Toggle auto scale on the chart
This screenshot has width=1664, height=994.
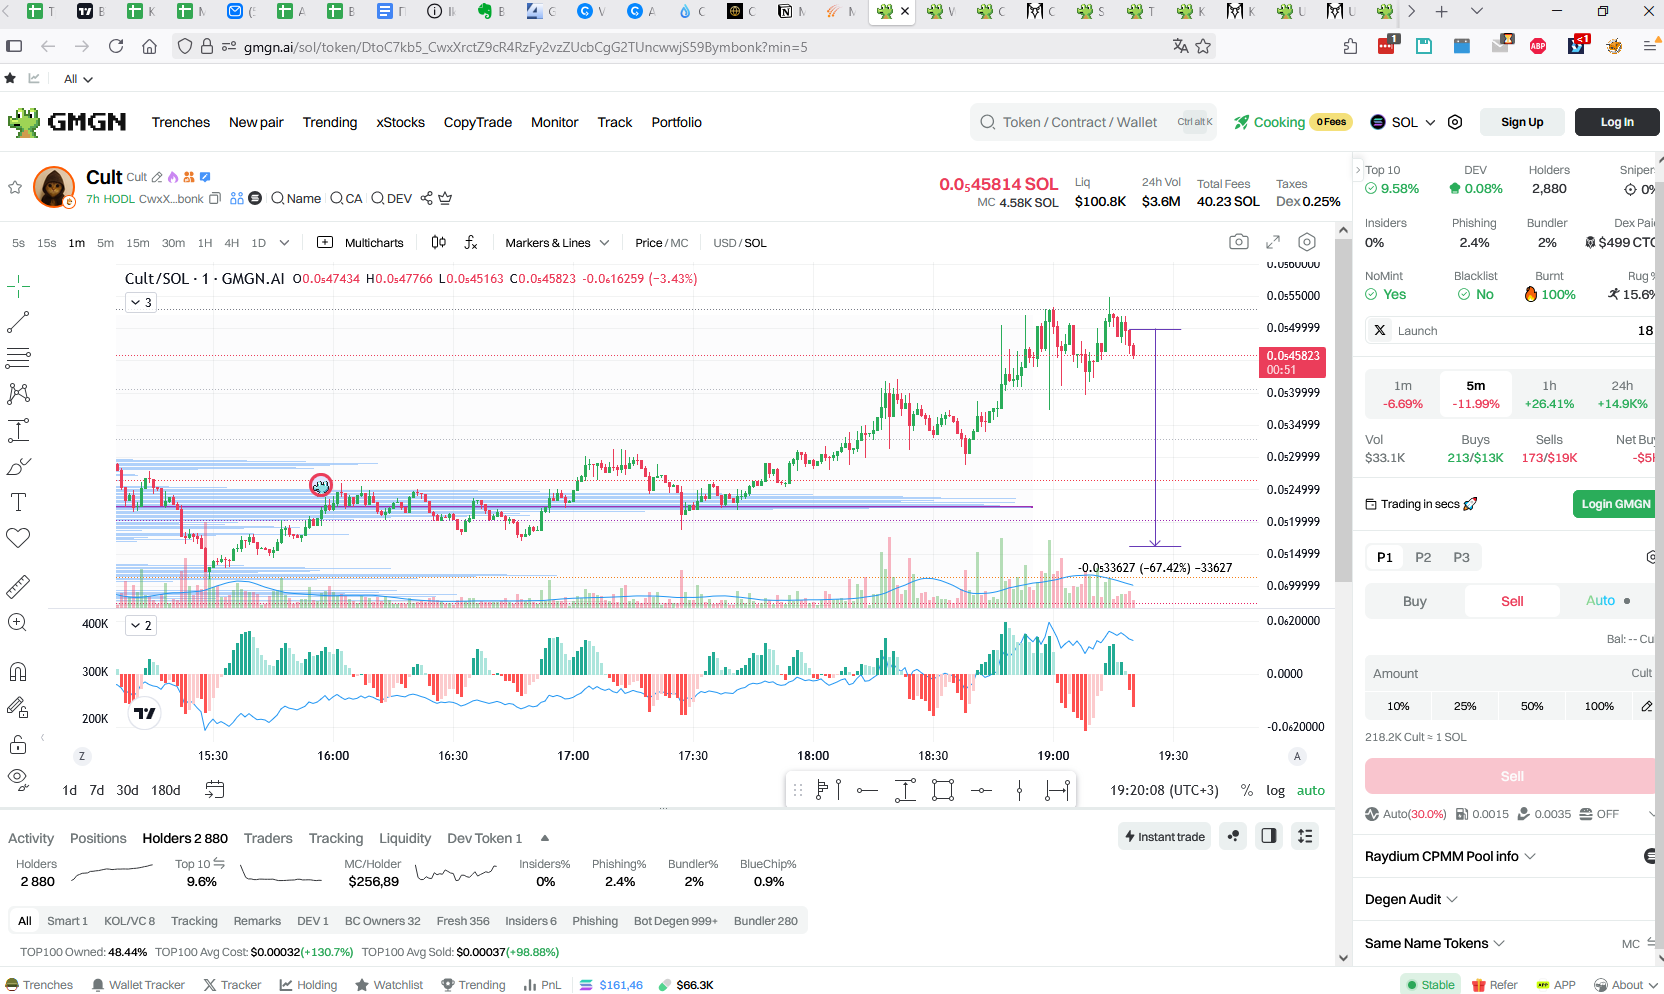(x=1311, y=790)
